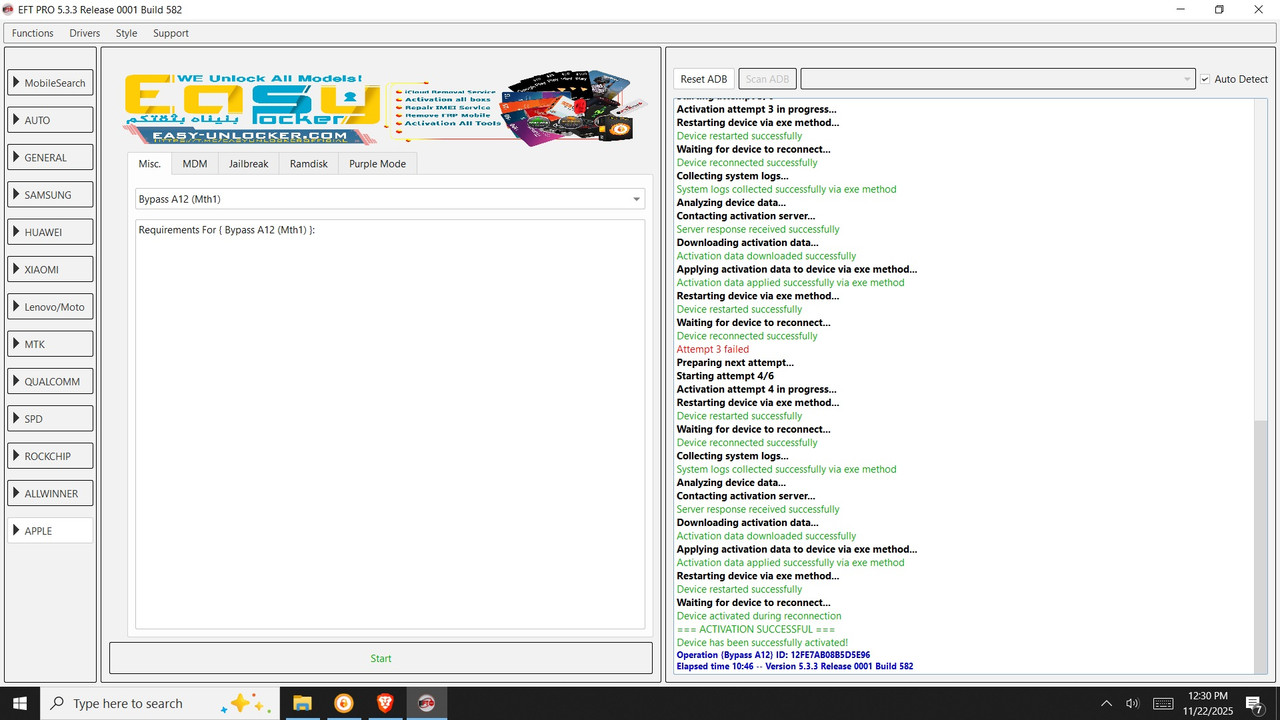Open File Explorer from the taskbar

(x=302, y=703)
